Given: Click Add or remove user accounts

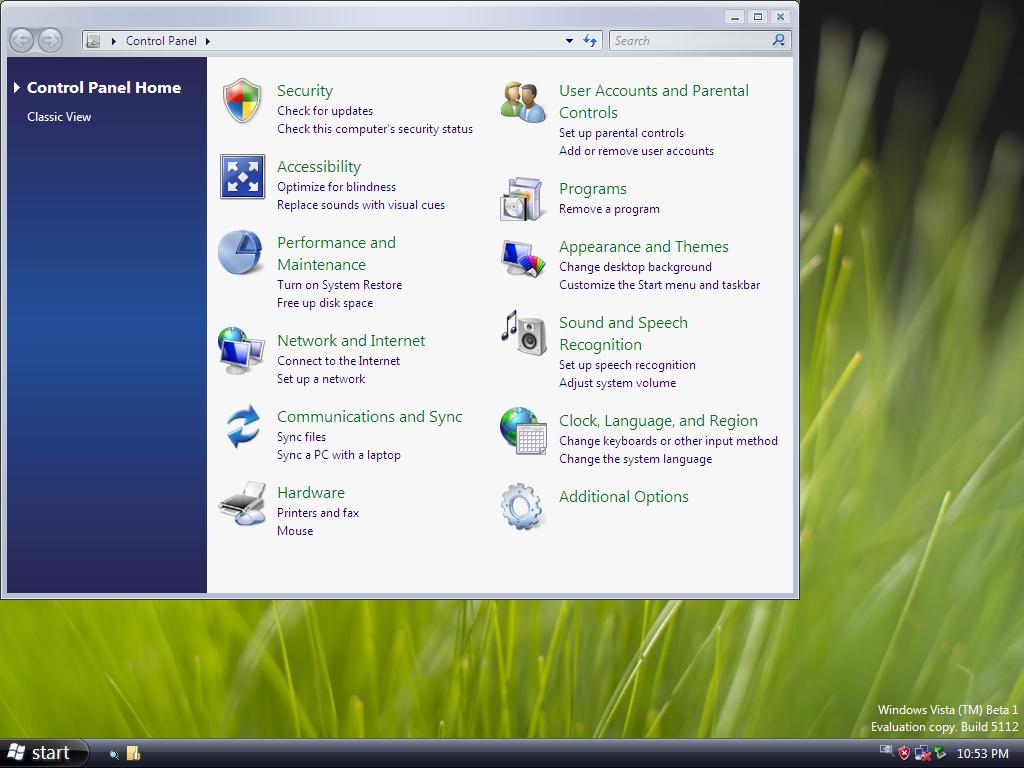Looking at the screenshot, I should pyautogui.click(x=636, y=151).
